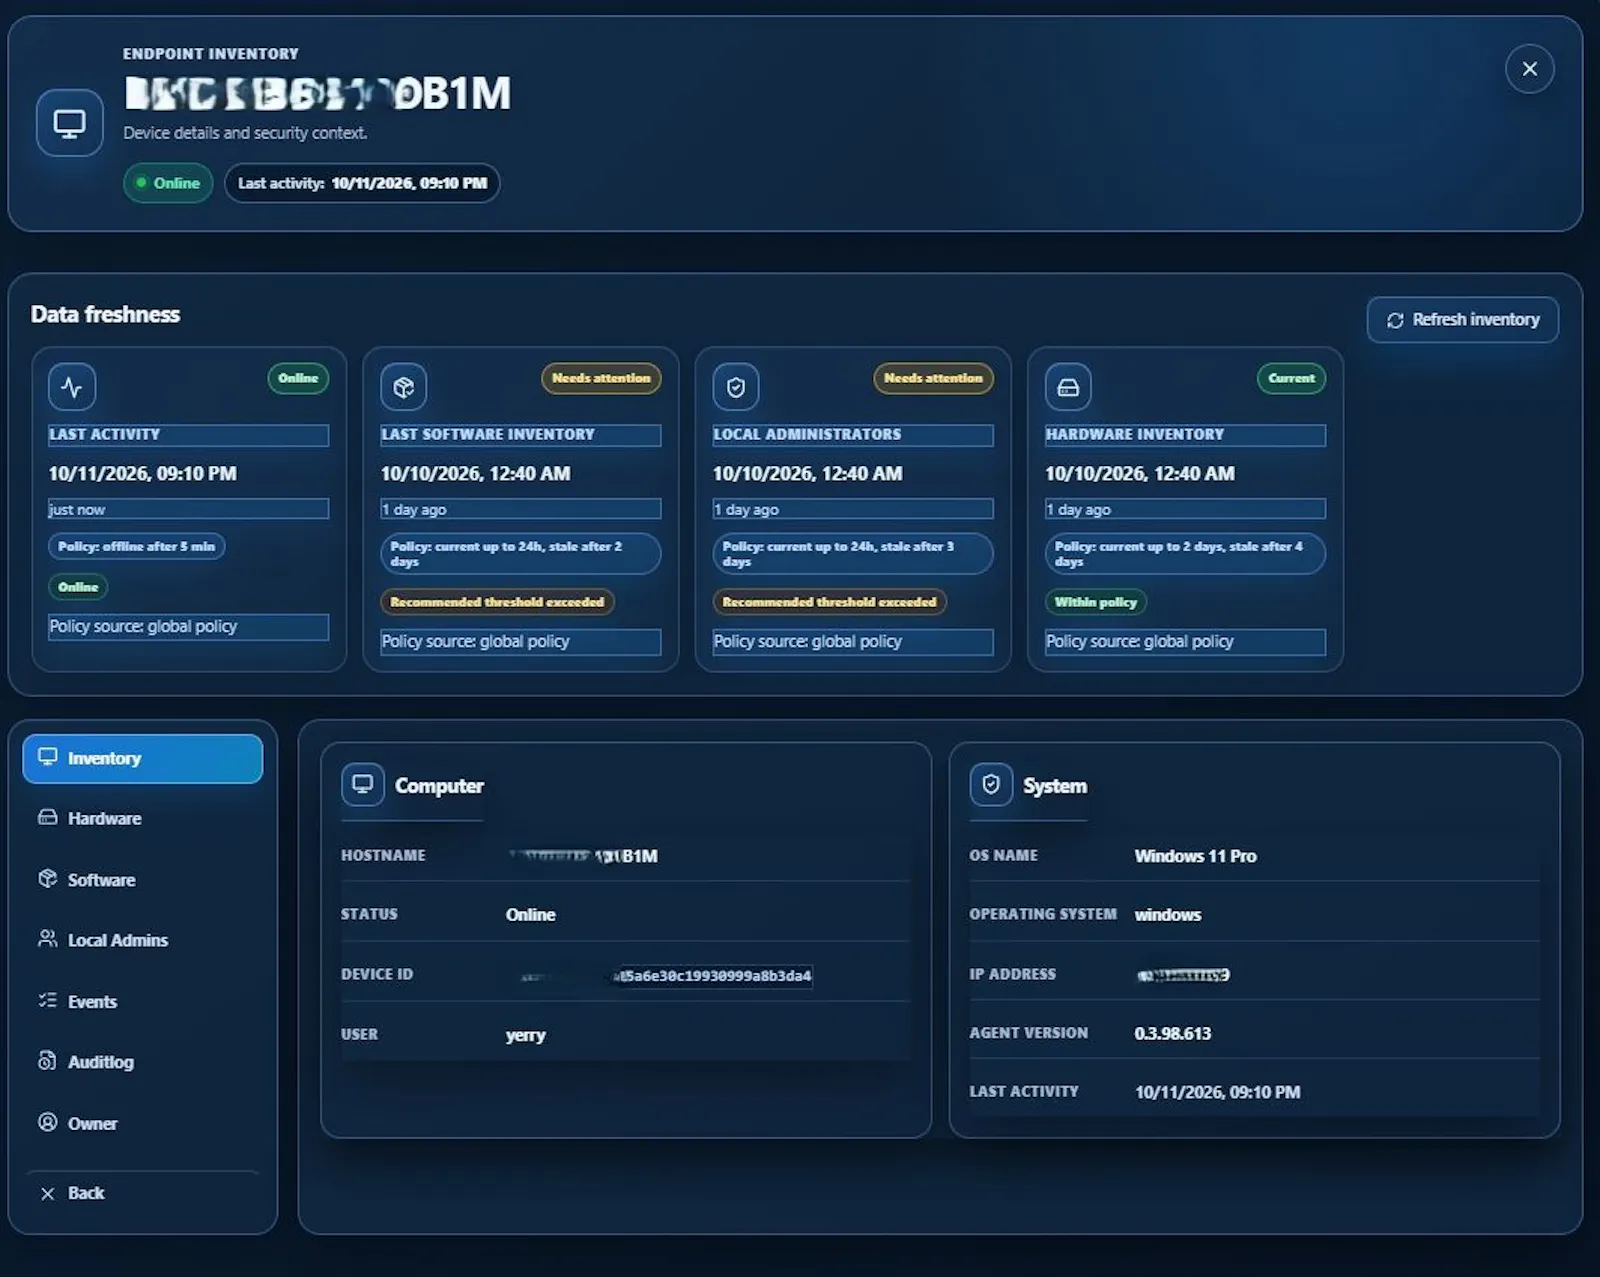Click the checklist icon next to Events
This screenshot has width=1600, height=1277.
[47, 1000]
